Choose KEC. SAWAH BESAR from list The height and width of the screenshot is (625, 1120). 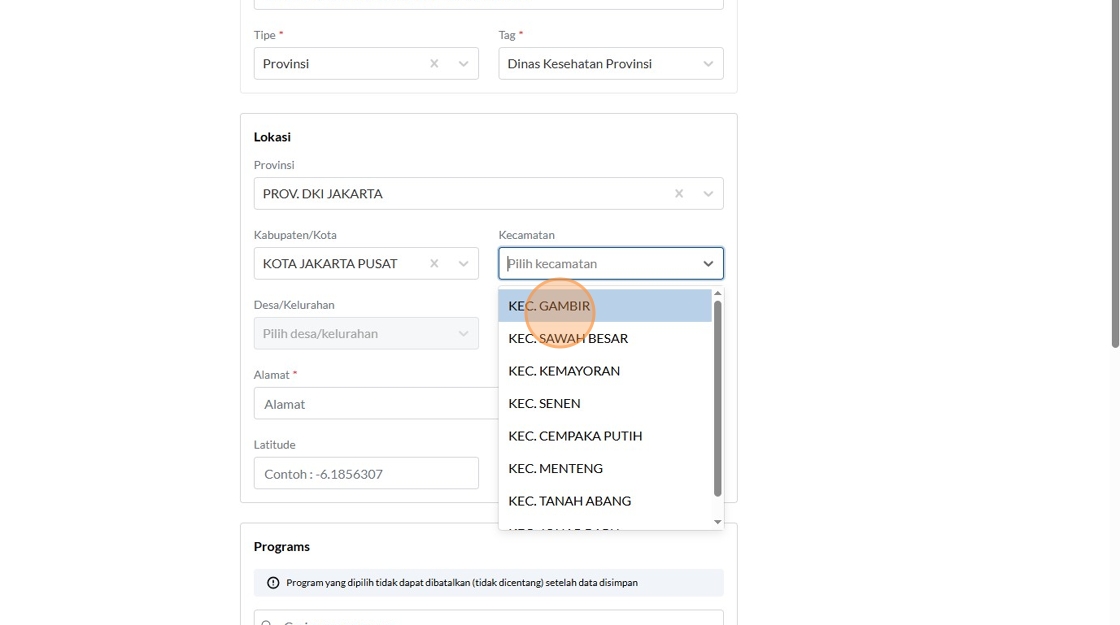568,338
